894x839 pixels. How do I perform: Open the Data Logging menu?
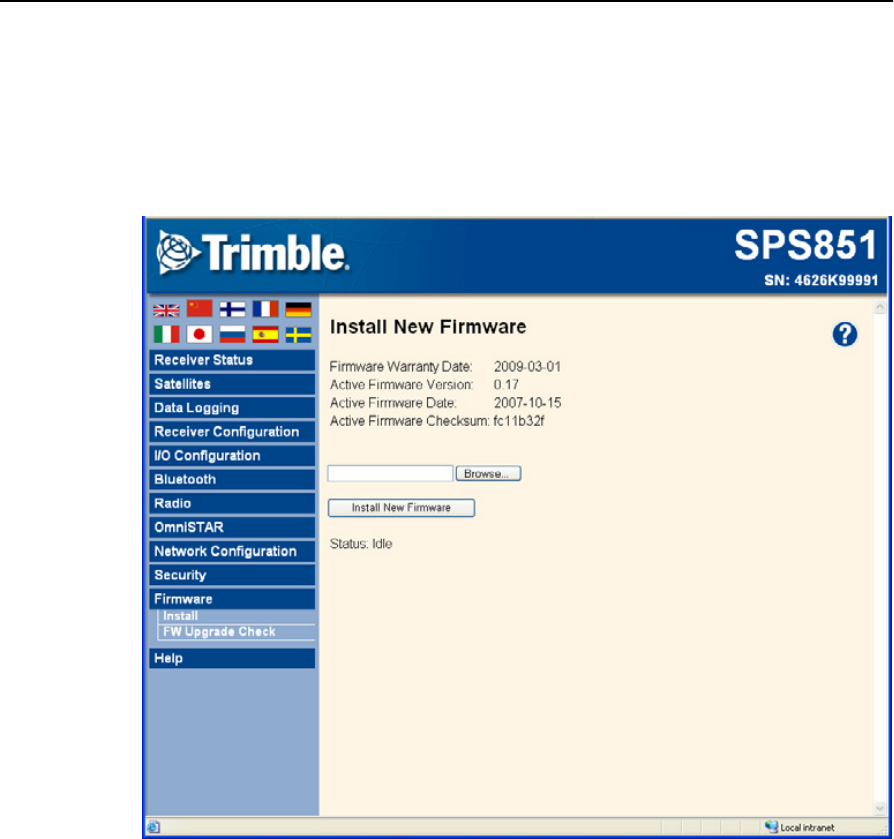(232, 408)
